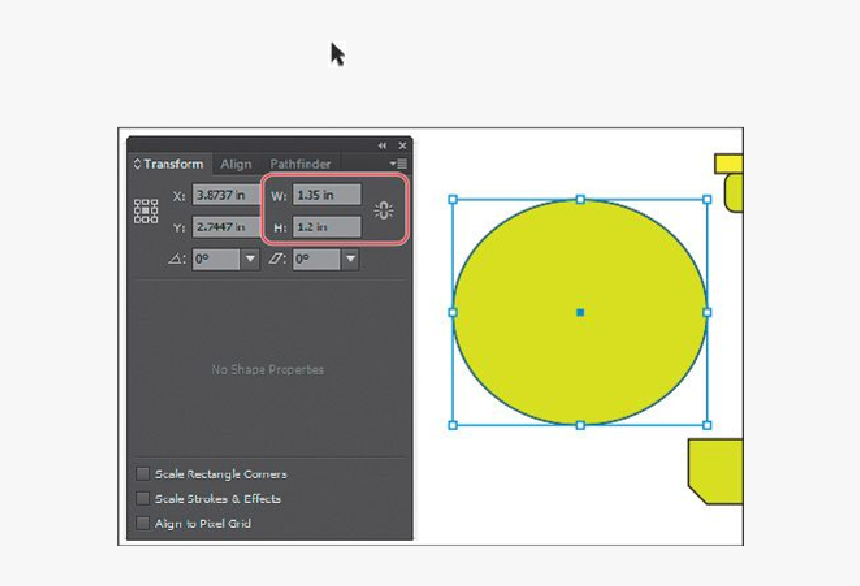Select the Transform tab
This screenshot has height=586, width=860.
pos(172,164)
